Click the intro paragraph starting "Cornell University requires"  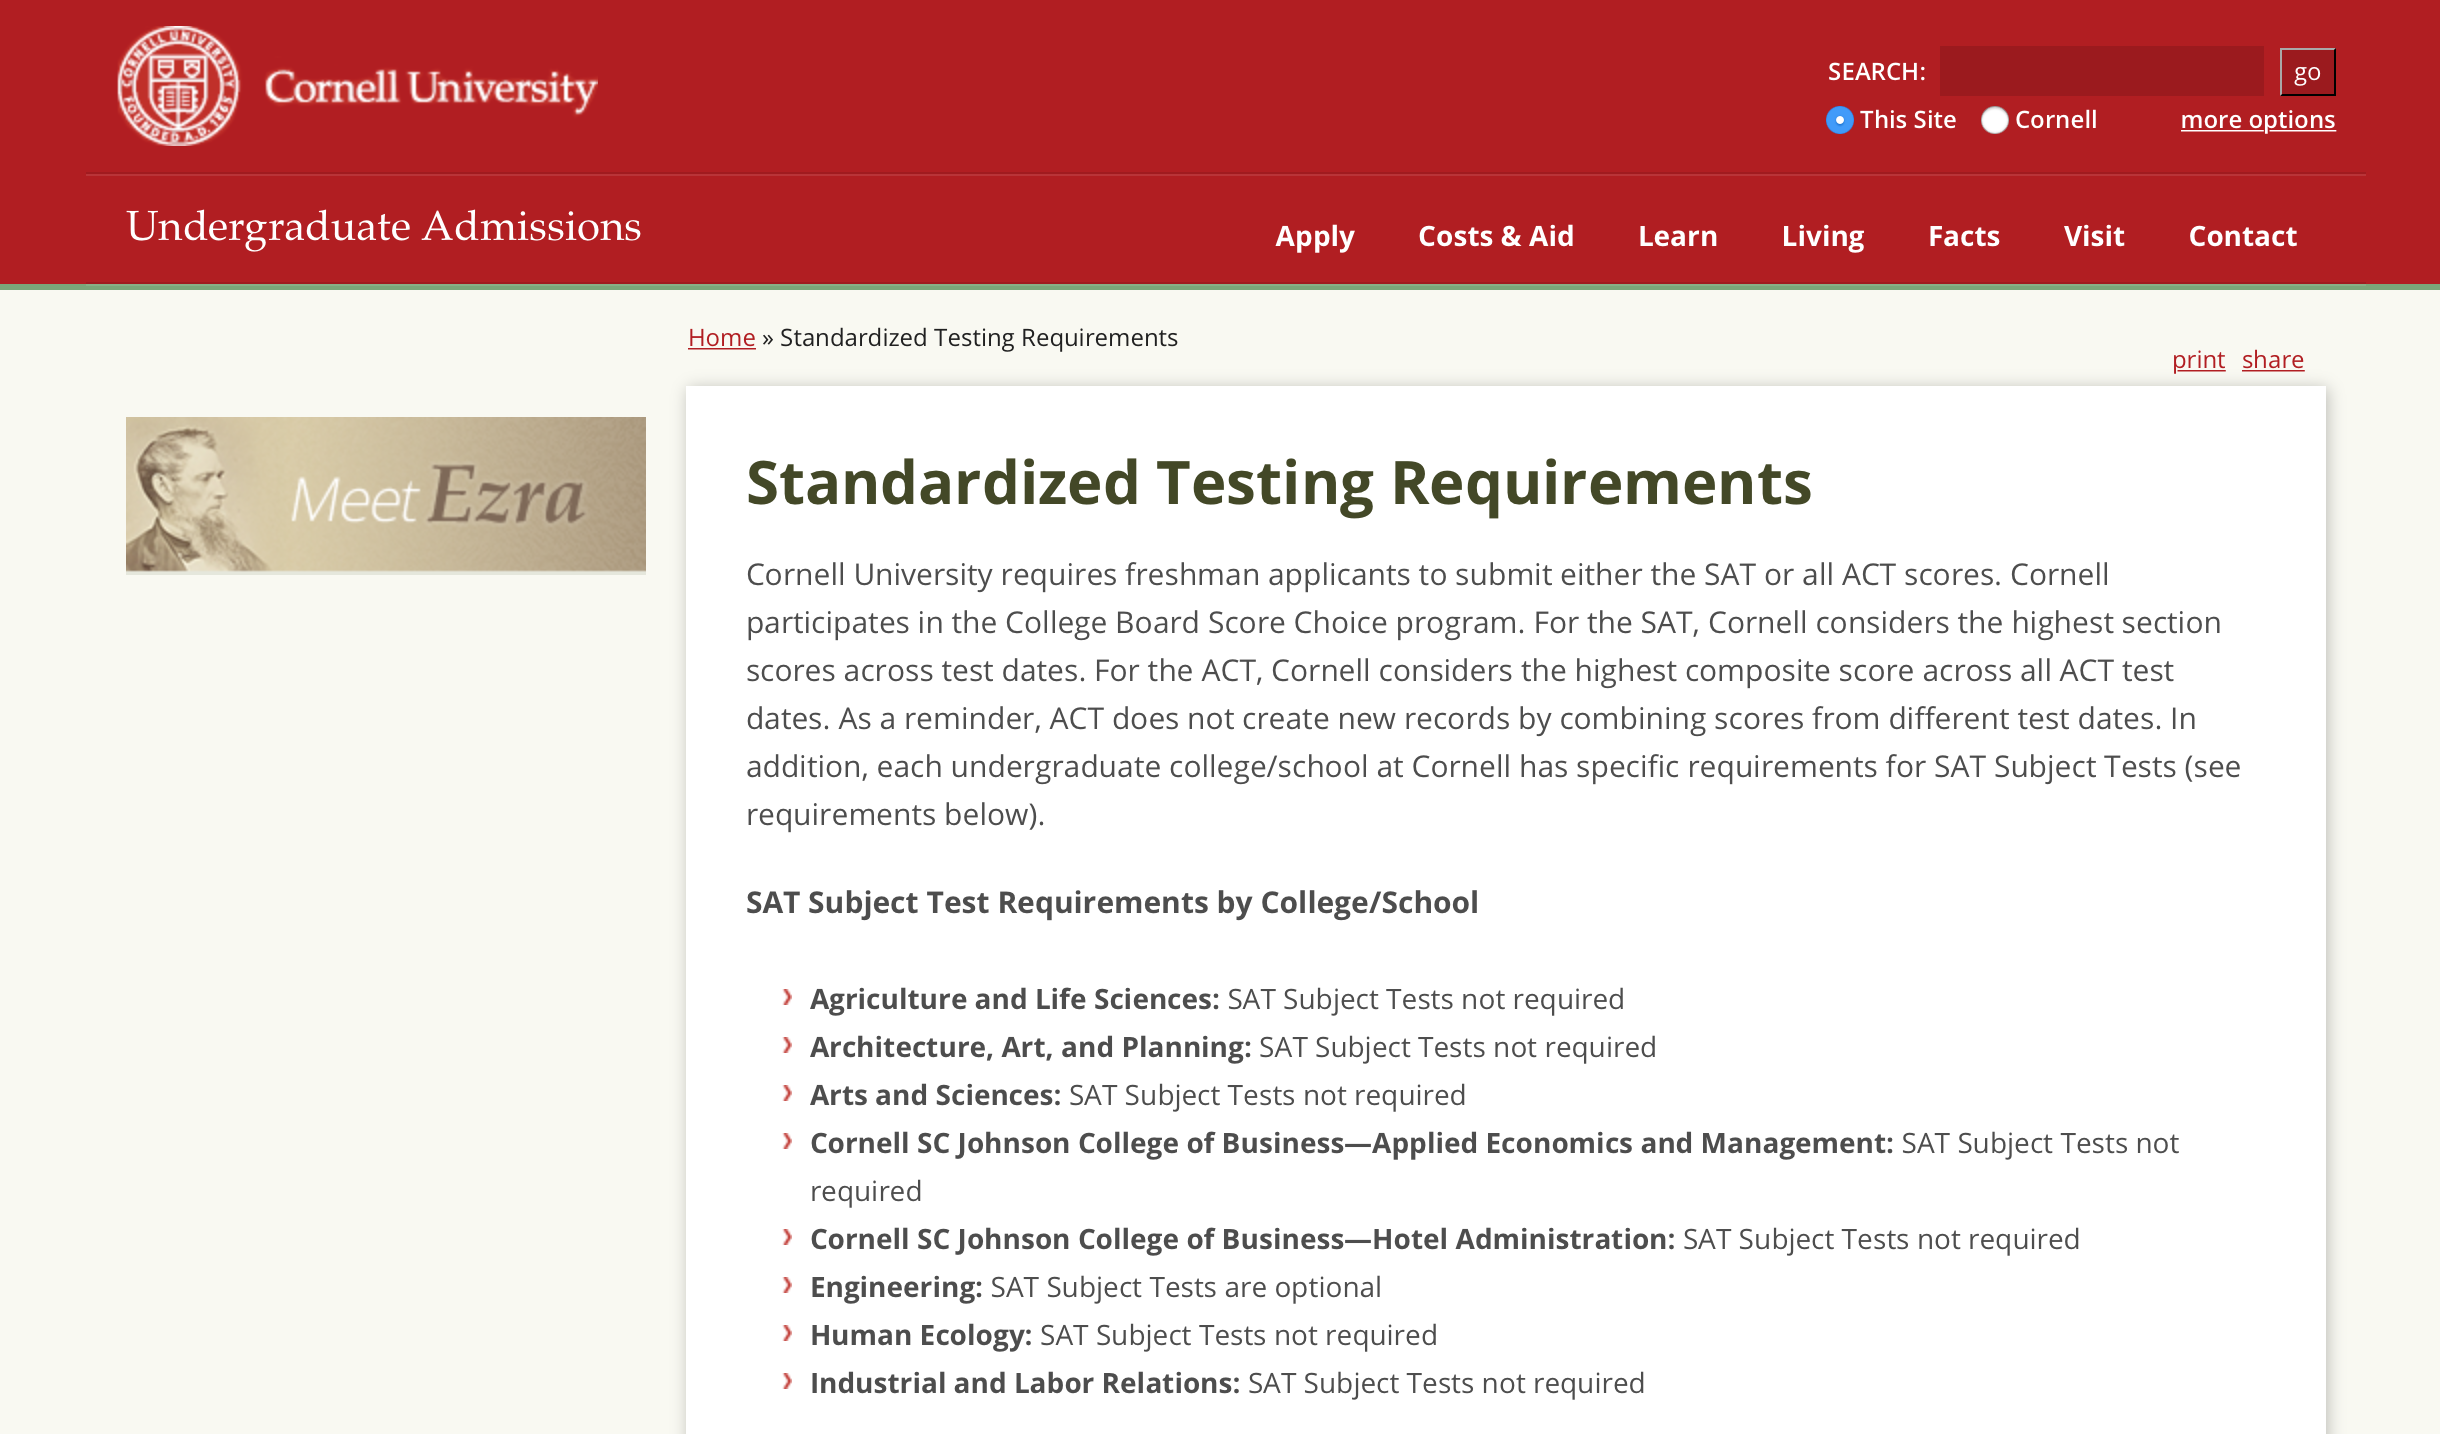click(x=1493, y=695)
